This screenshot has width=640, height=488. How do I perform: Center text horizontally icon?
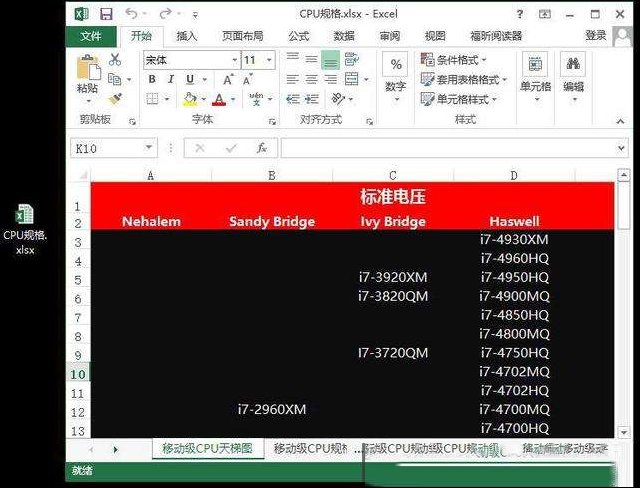tap(311, 79)
